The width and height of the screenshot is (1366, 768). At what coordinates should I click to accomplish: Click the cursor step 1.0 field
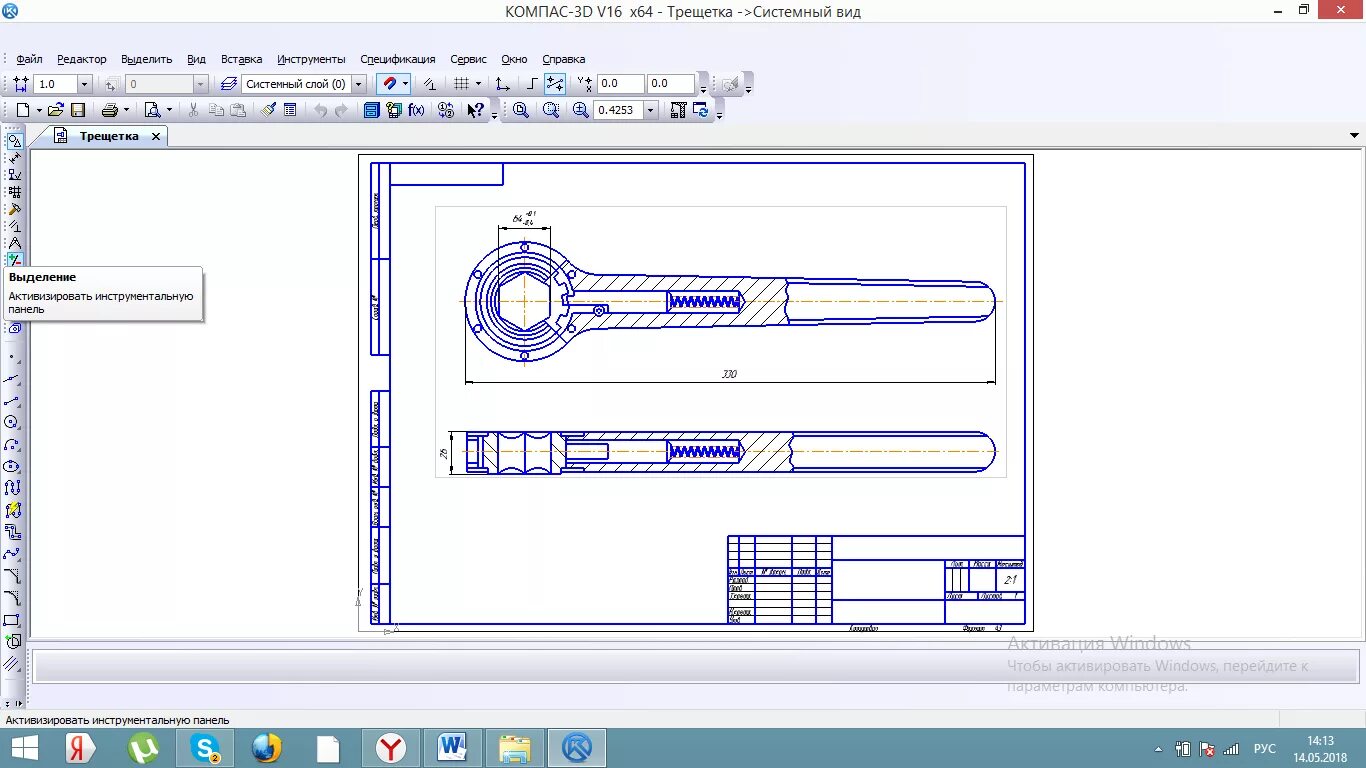pos(55,84)
